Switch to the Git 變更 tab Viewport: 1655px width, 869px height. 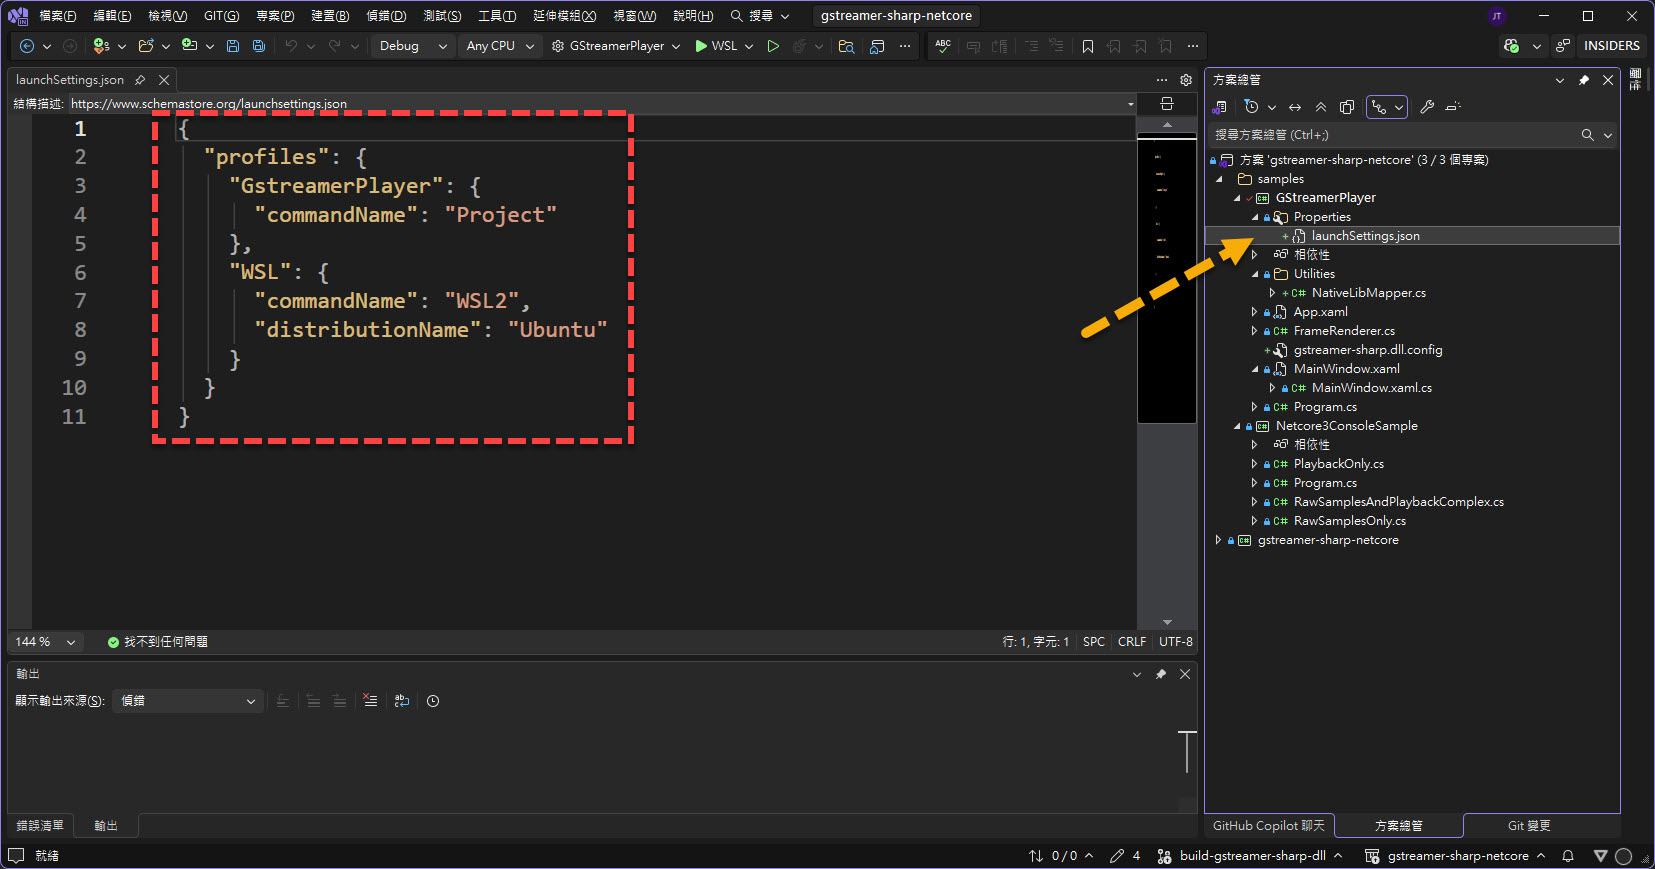tap(1528, 826)
